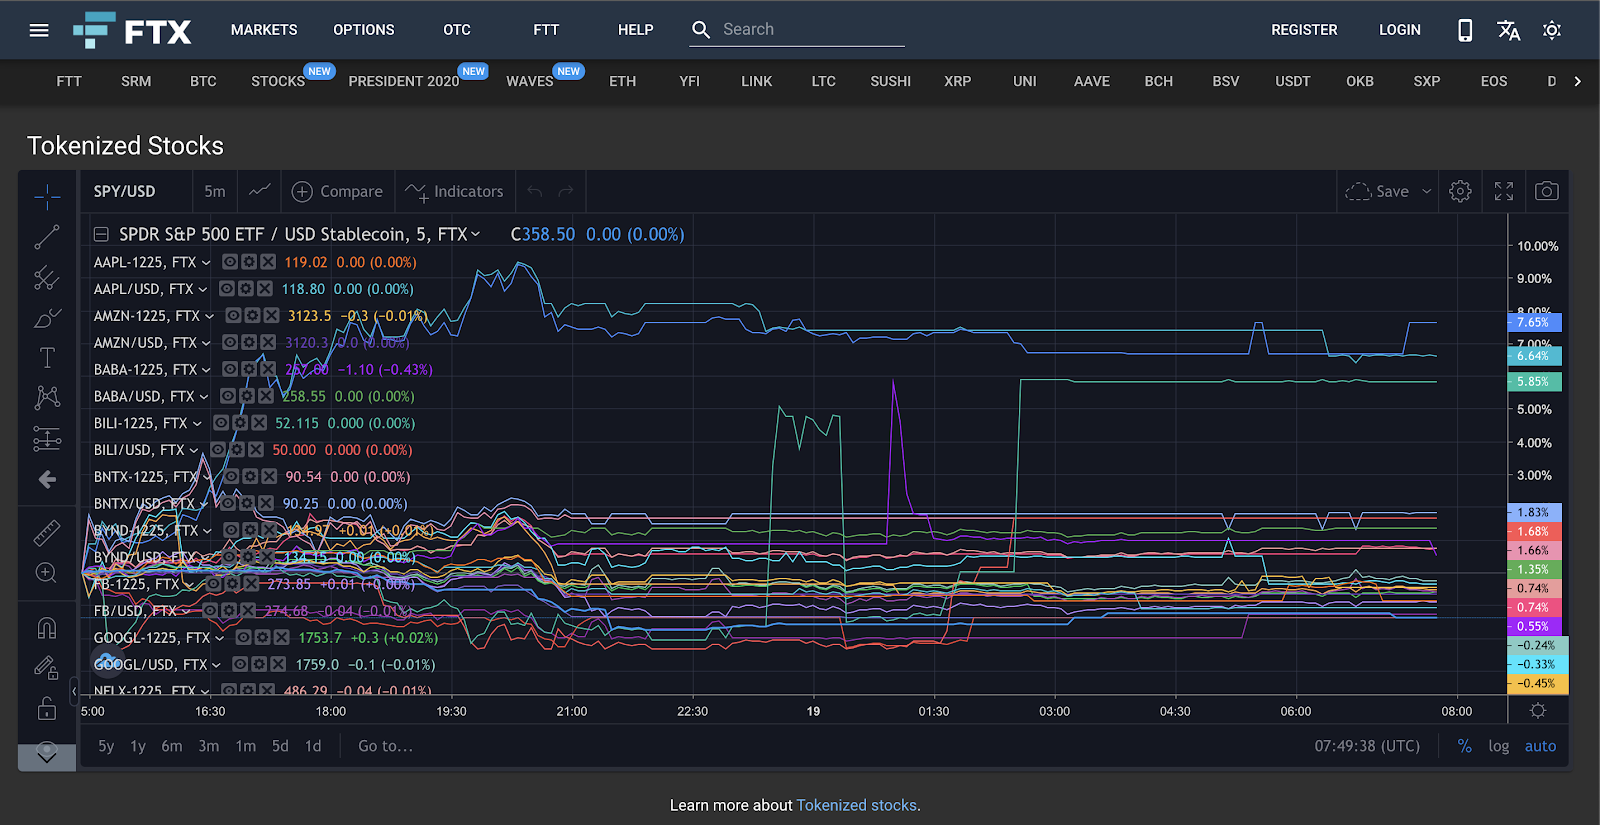This screenshot has height=825, width=1600.
Task: Expand the SPDR S&P 500 ETF title dropdown
Action: coord(476,234)
